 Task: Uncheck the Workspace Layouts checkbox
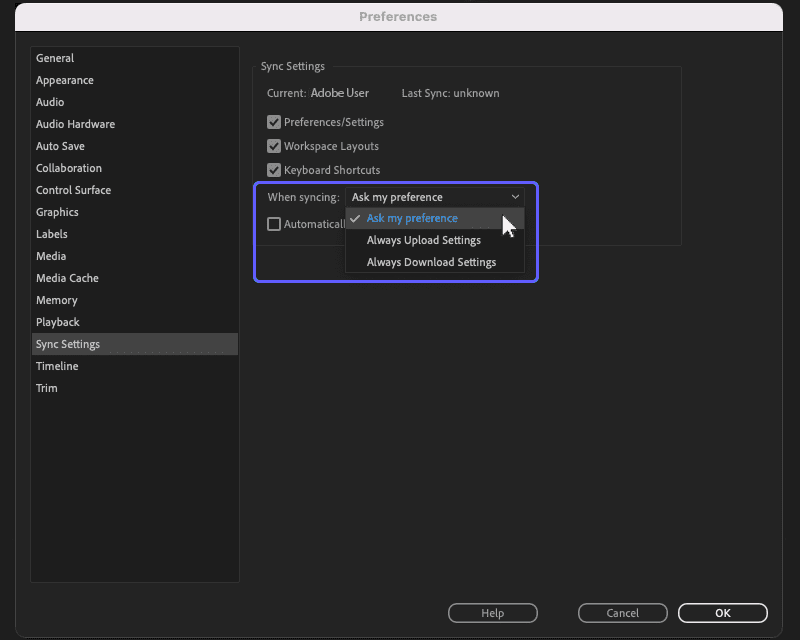274,146
